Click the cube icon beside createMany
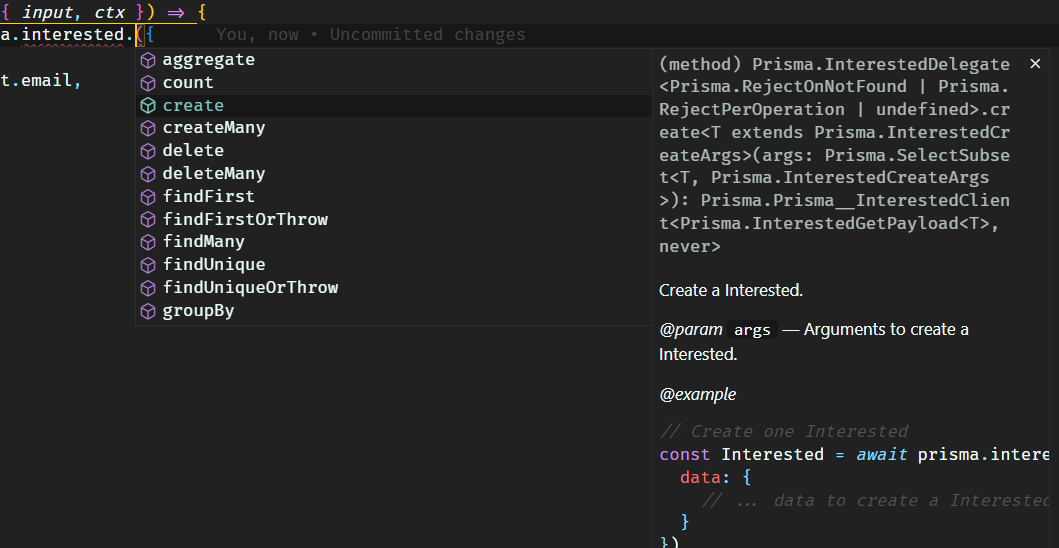This screenshot has height=548, width=1059. 148,128
